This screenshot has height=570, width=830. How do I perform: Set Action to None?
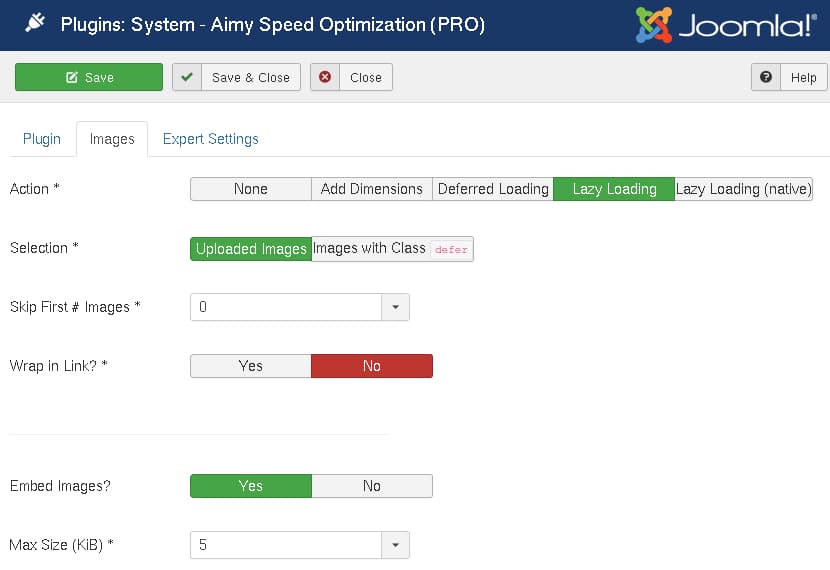pos(251,189)
